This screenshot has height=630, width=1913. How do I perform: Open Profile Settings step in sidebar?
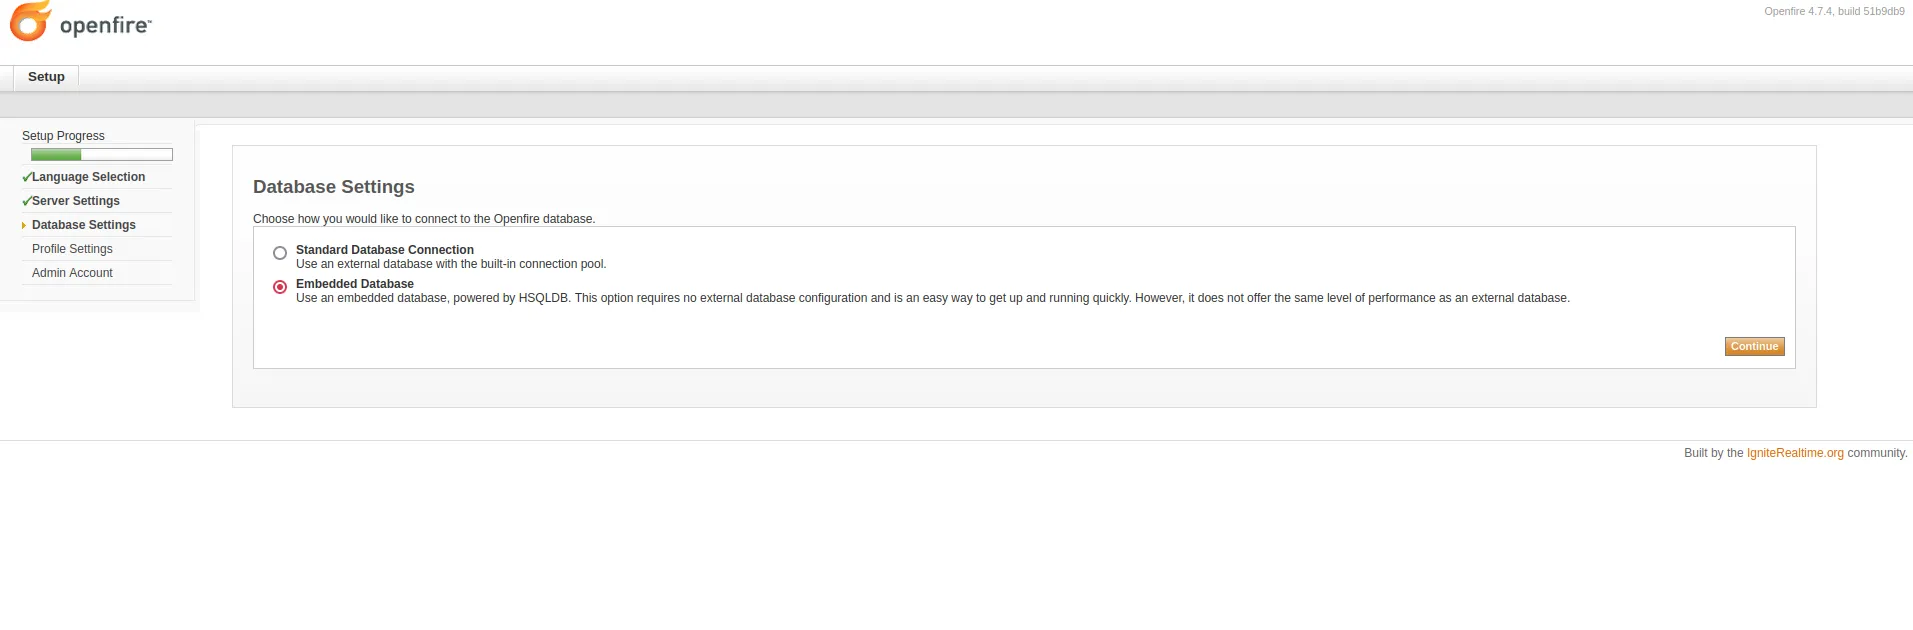(72, 249)
